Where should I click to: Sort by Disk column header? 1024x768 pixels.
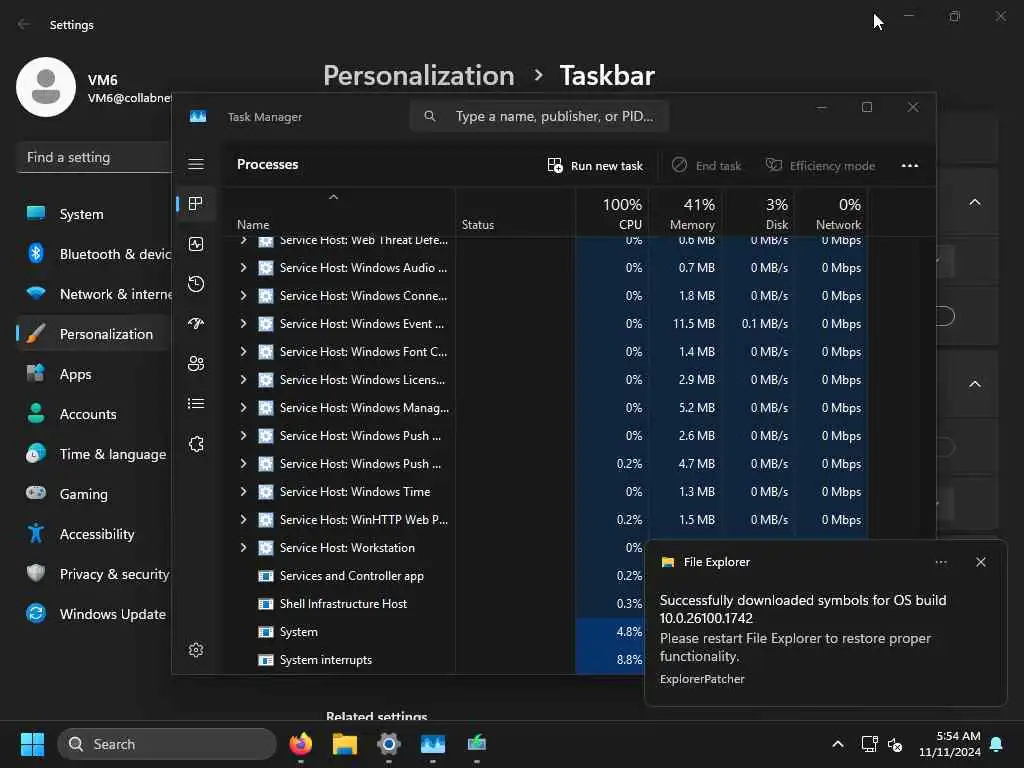point(758,213)
